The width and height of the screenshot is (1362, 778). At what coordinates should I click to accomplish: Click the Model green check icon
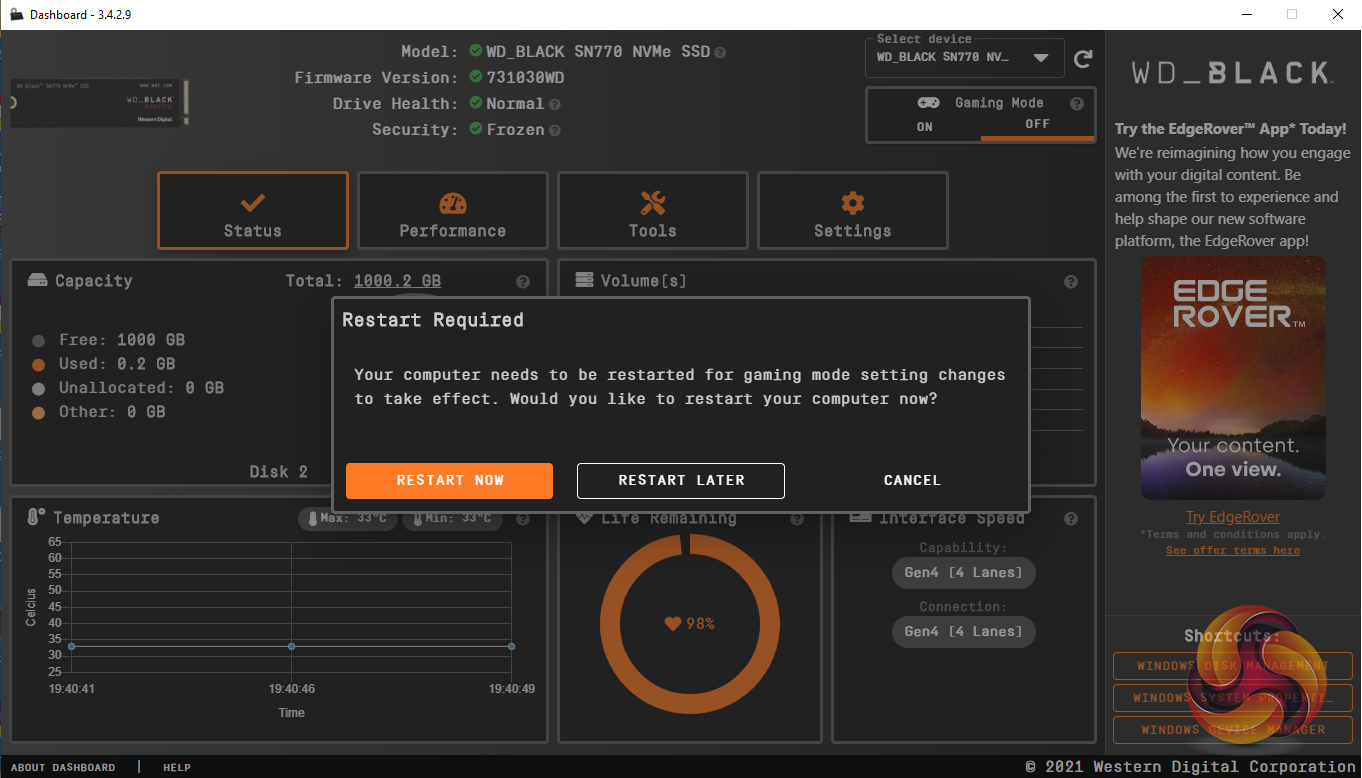coord(476,51)
